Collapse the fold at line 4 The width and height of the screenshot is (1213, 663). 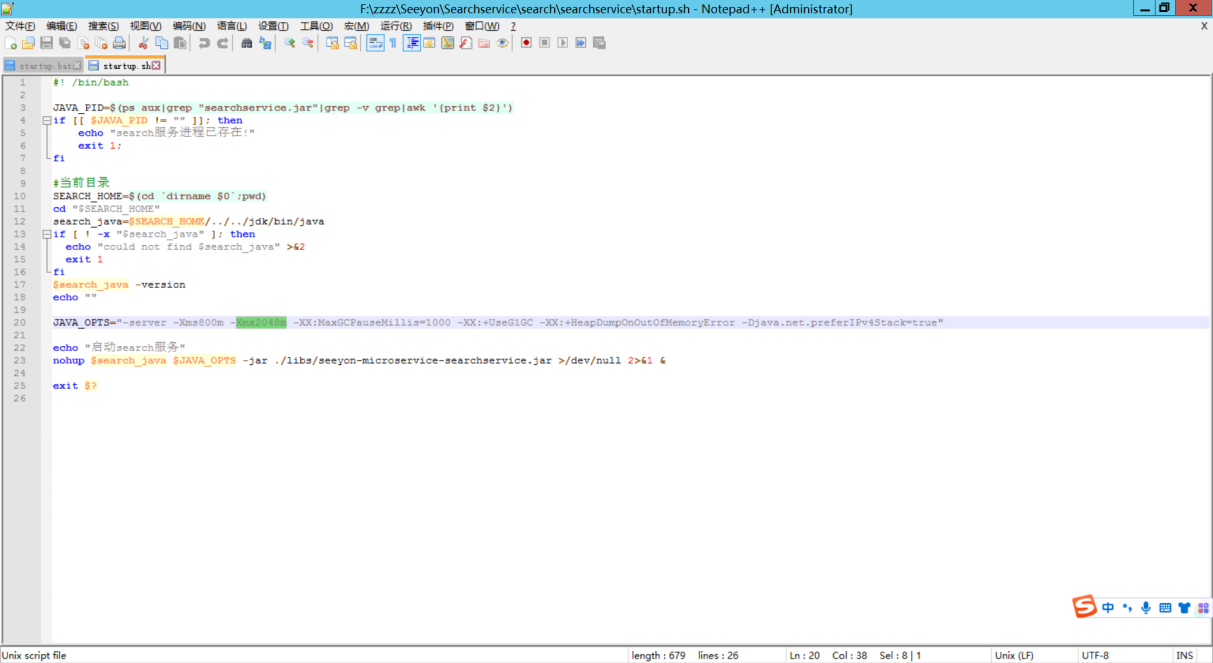46,120
